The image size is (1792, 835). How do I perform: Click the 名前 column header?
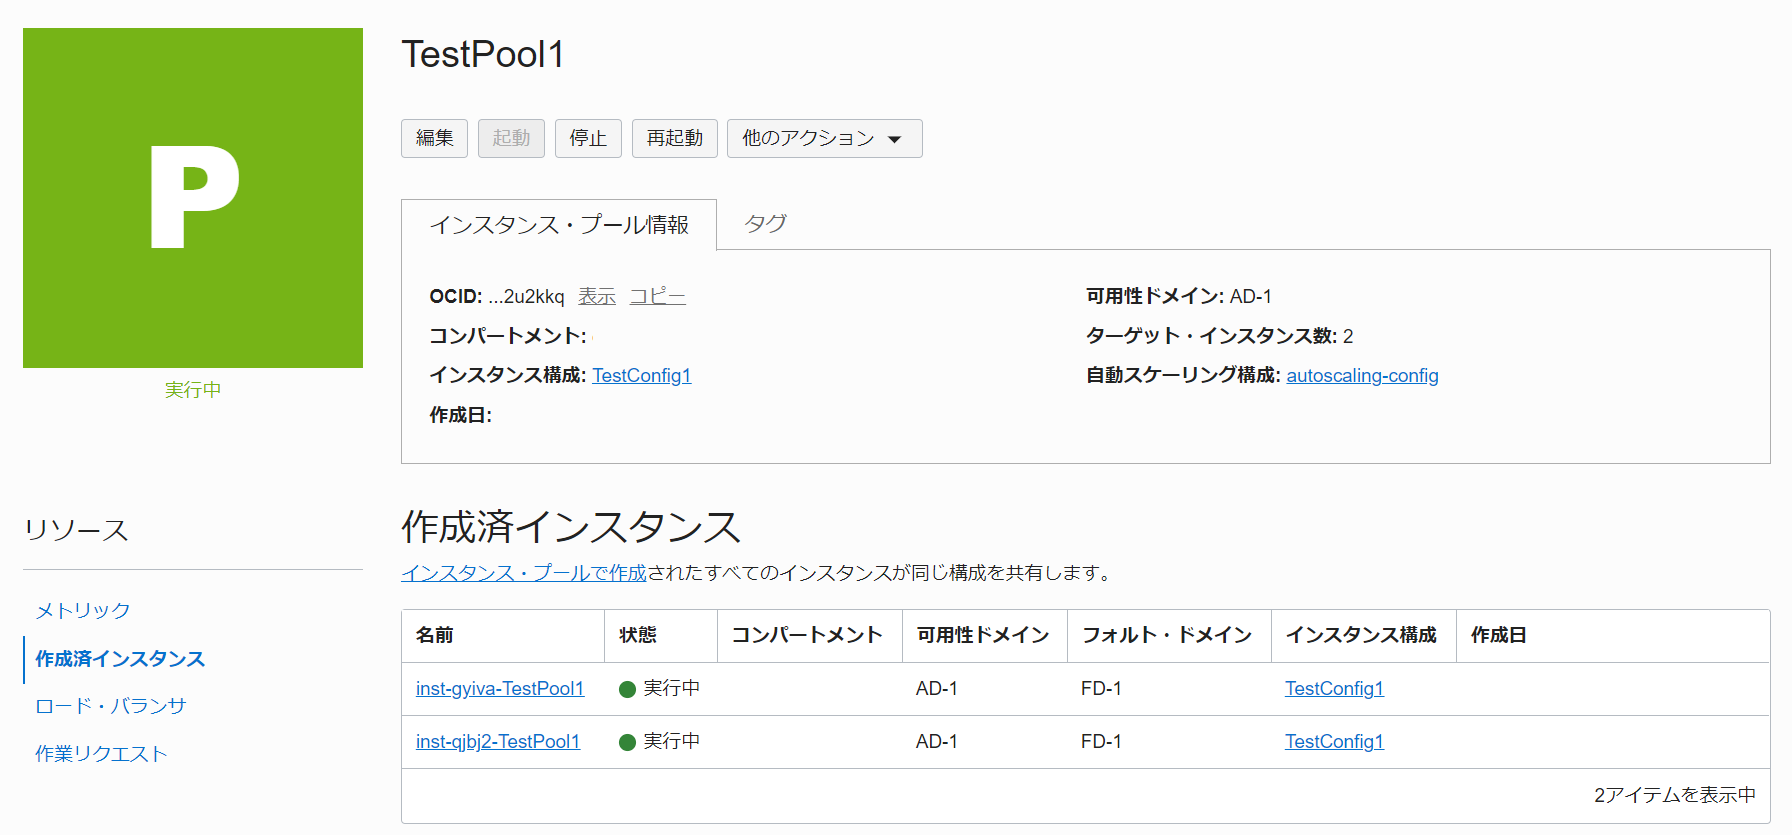(435, 636)
